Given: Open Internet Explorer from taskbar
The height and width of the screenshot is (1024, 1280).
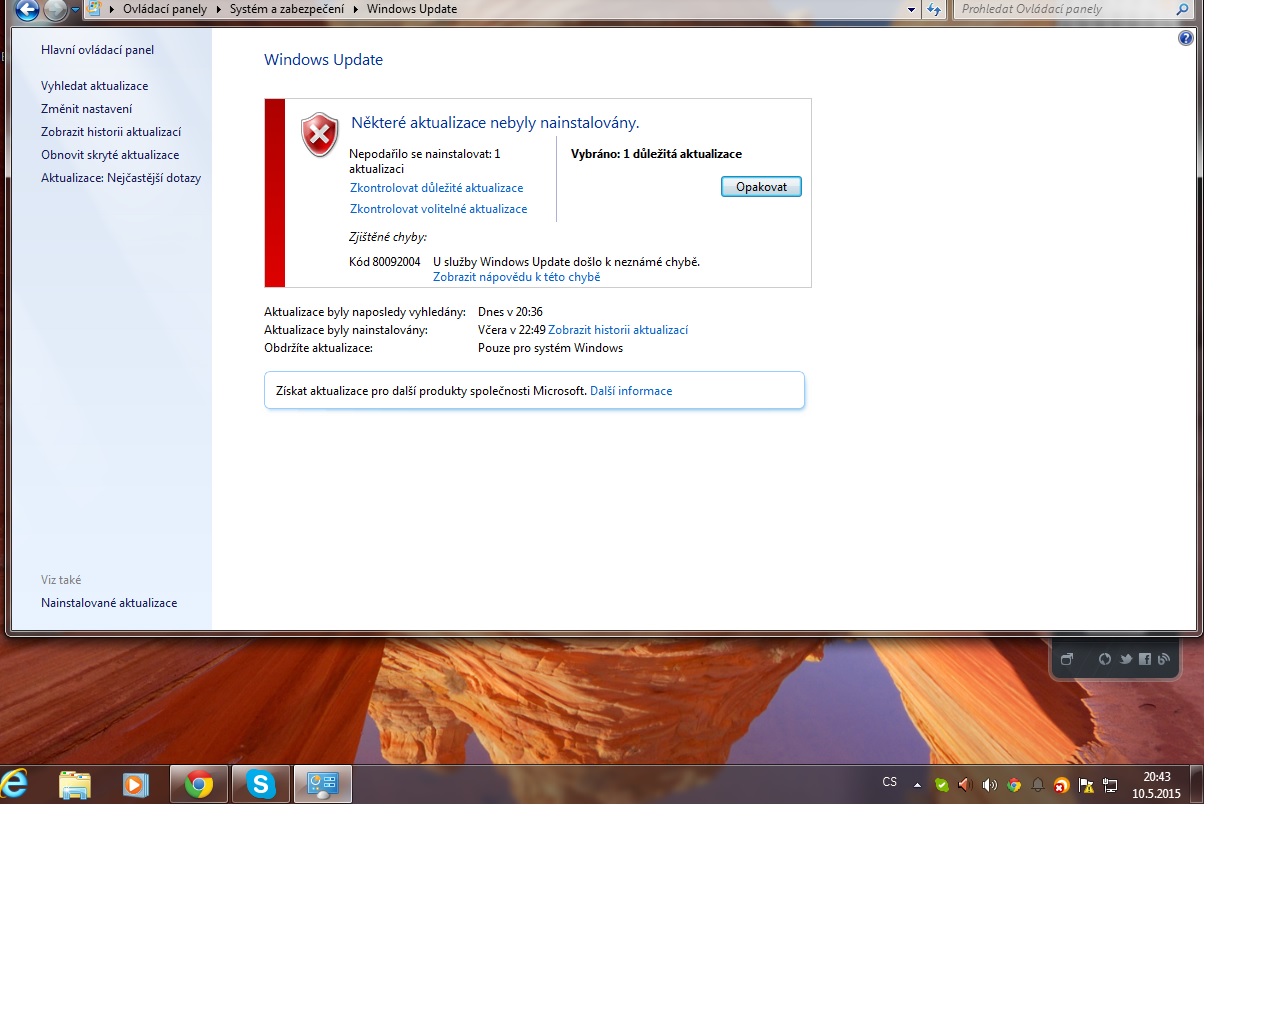Looking at the screenshot, I should coord(14,784).
